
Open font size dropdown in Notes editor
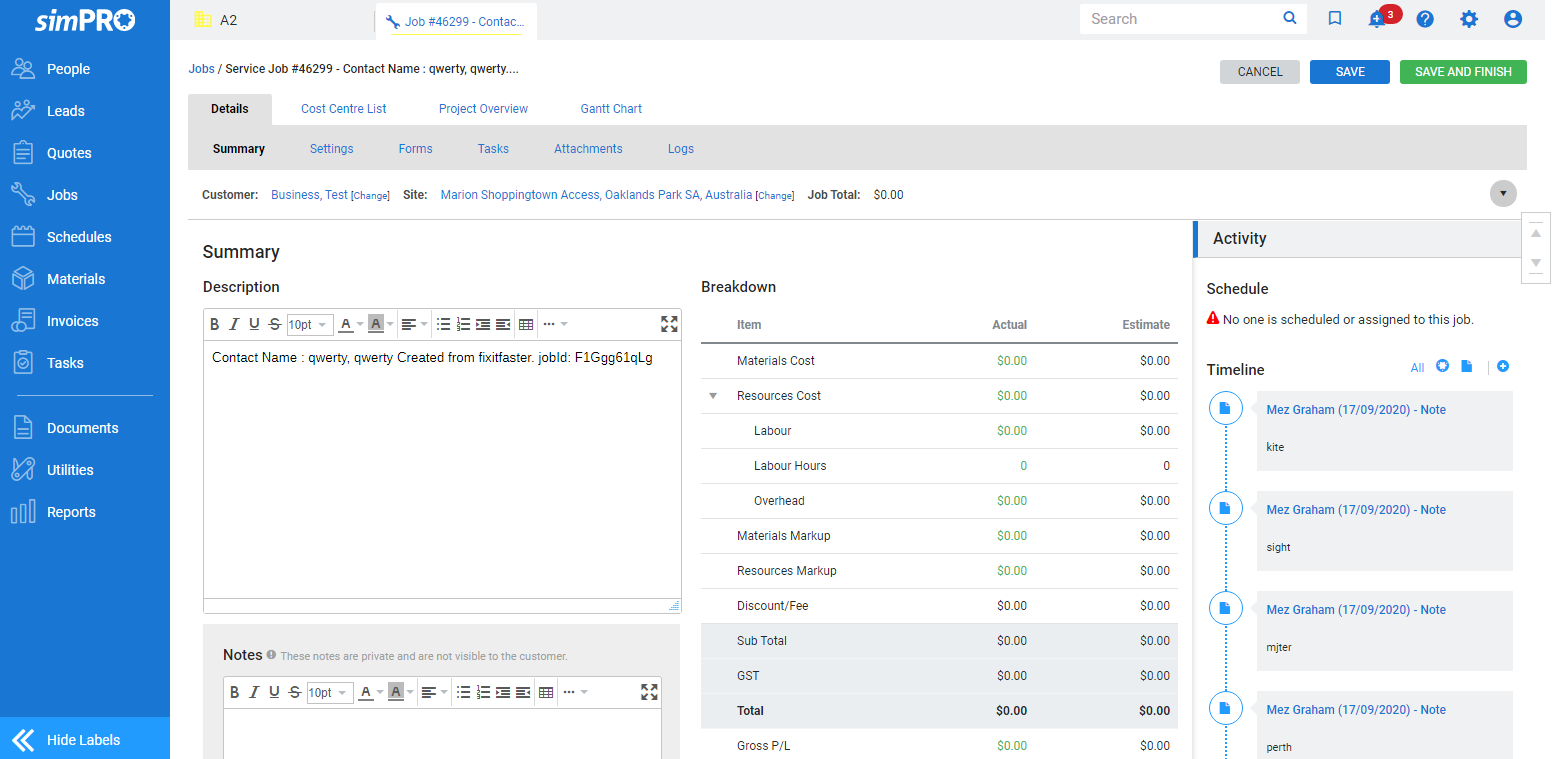tap(329, 692)
